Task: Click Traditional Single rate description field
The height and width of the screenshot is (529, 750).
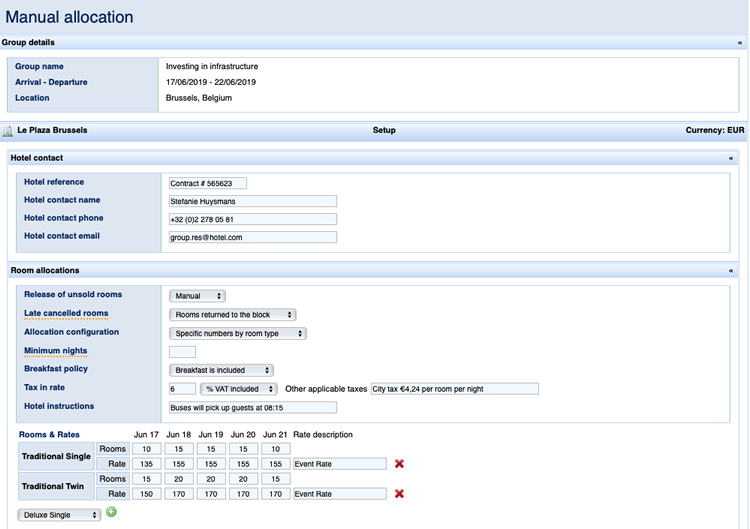Action: [x=340, y=464]
